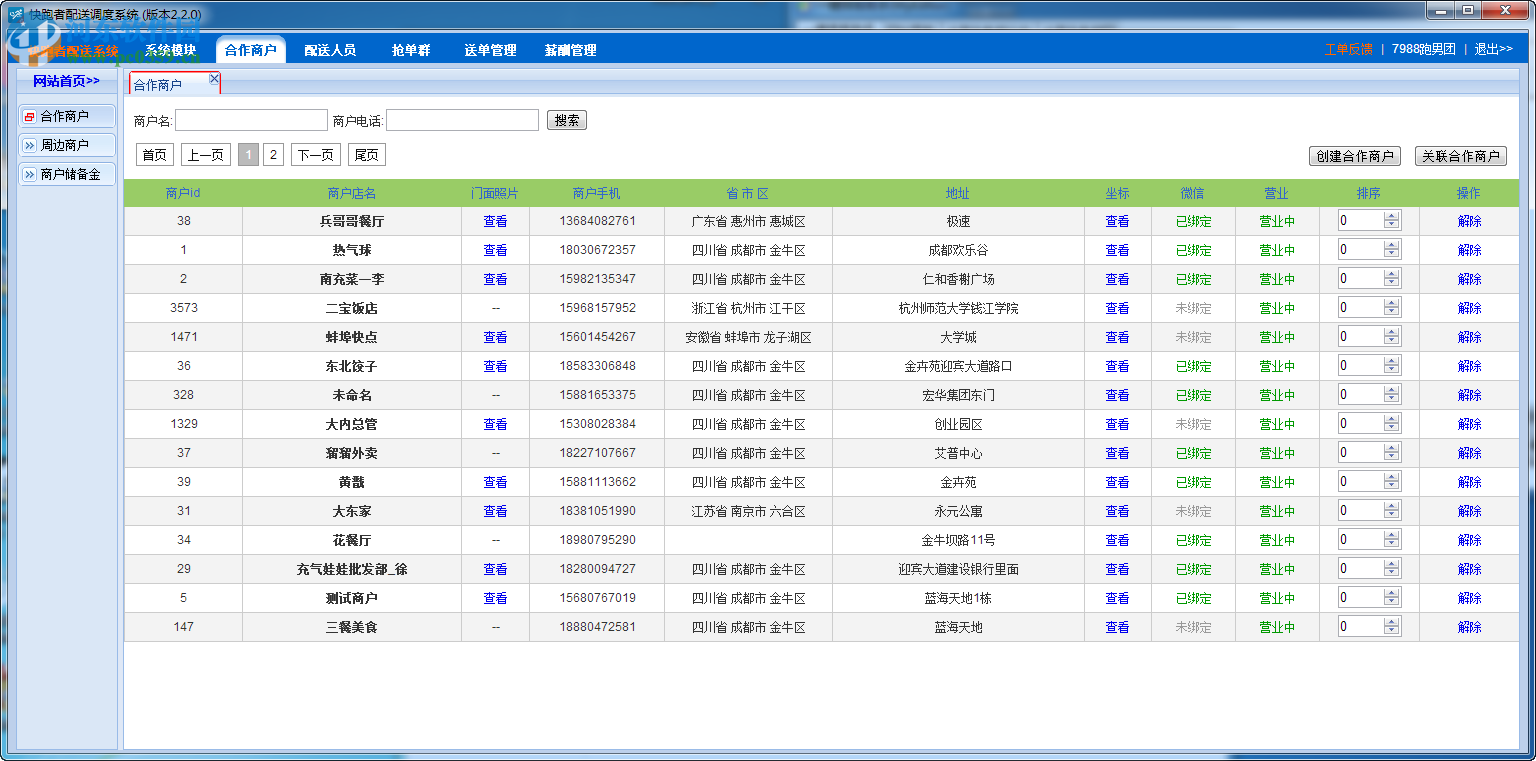
Task: Click the 搜索 button
Action: click(567, 120)
